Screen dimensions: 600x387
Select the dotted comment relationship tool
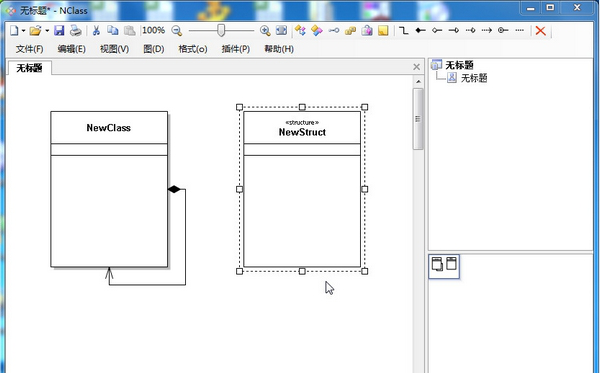pos(519,30)
